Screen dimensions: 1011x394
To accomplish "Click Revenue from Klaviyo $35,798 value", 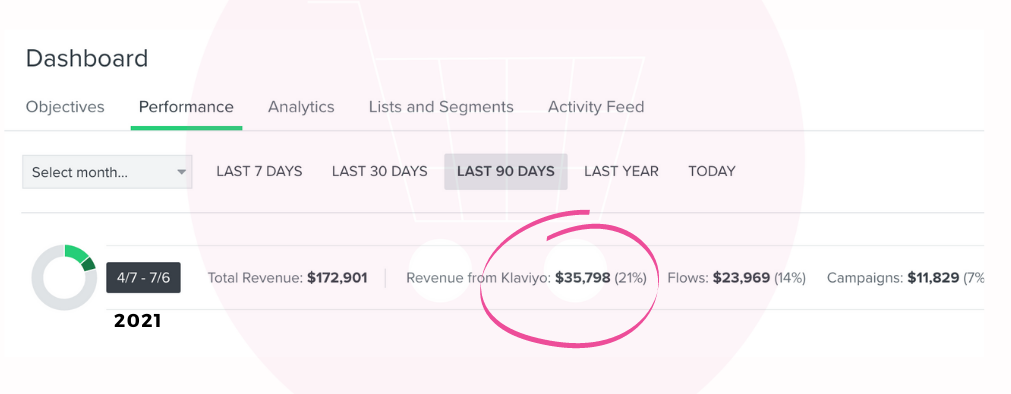I will (583, 278).
